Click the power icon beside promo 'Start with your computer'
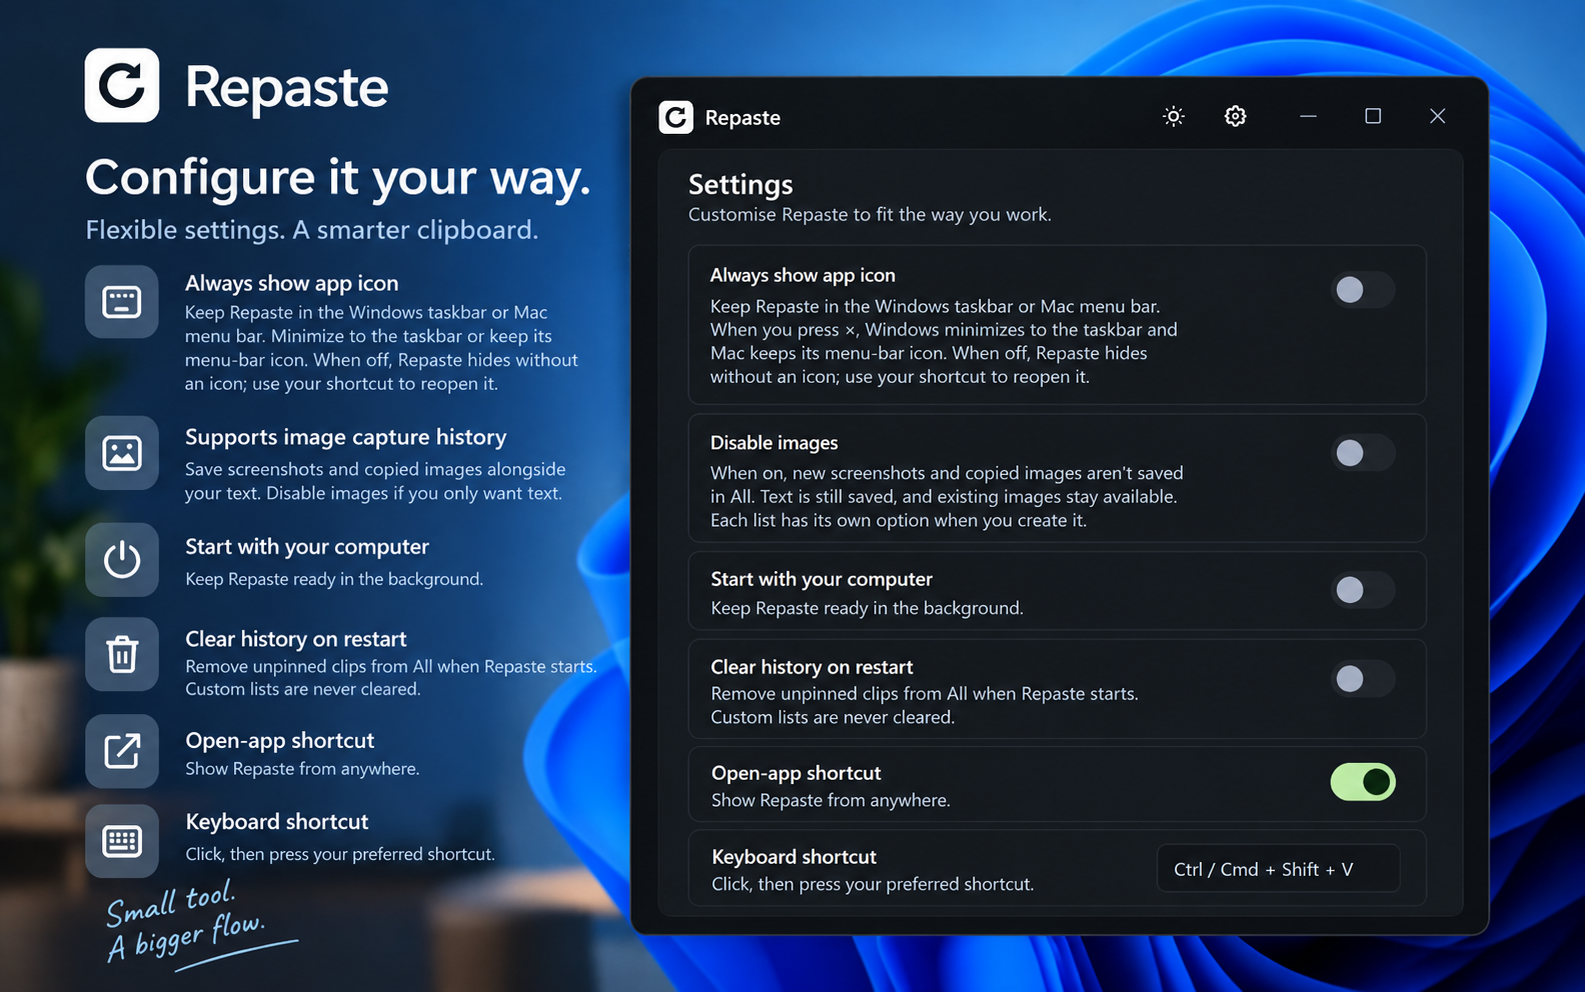This screenshot has height=992, width=1585. click(x=122, y=560)
